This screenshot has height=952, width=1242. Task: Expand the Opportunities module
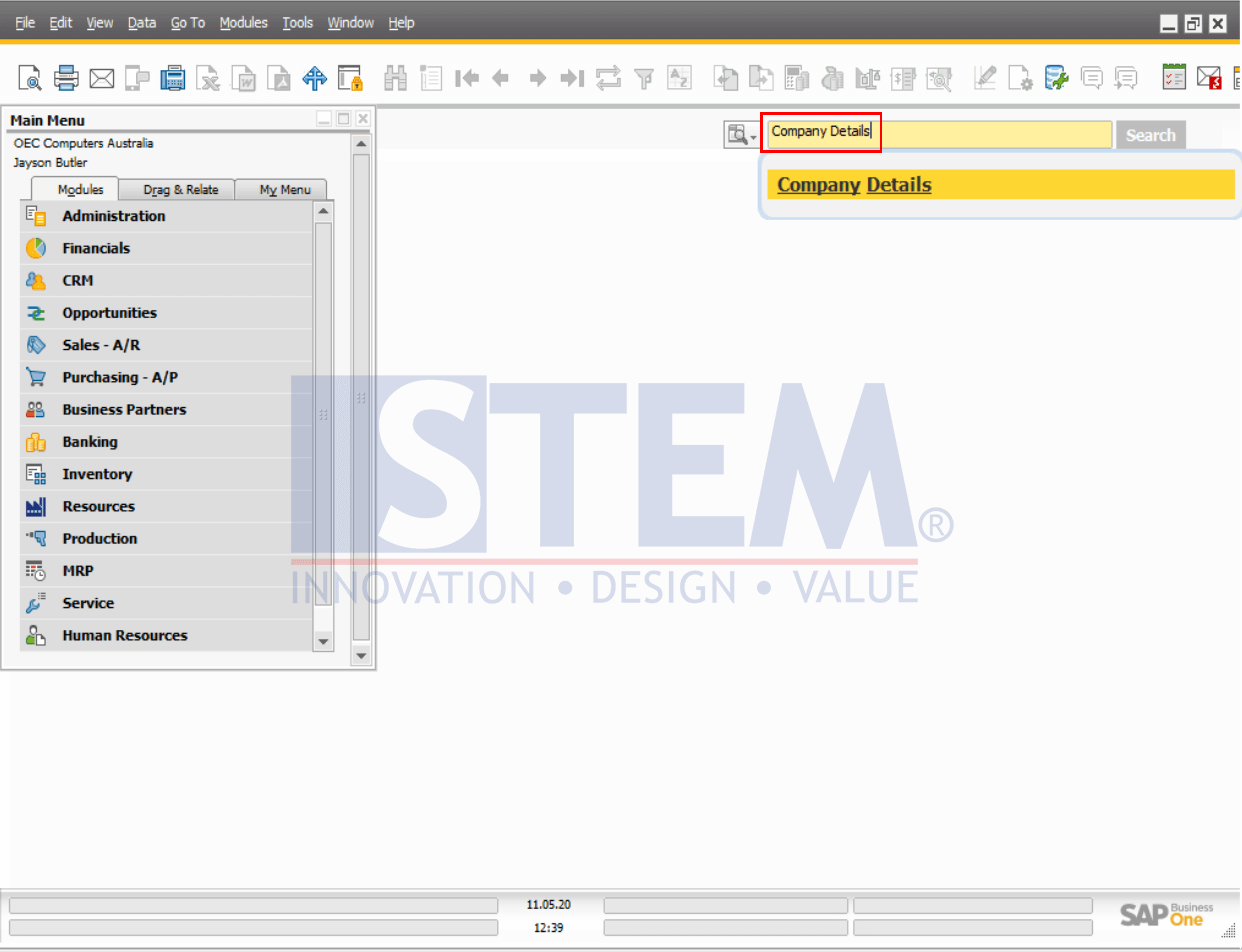pos(166,313)
